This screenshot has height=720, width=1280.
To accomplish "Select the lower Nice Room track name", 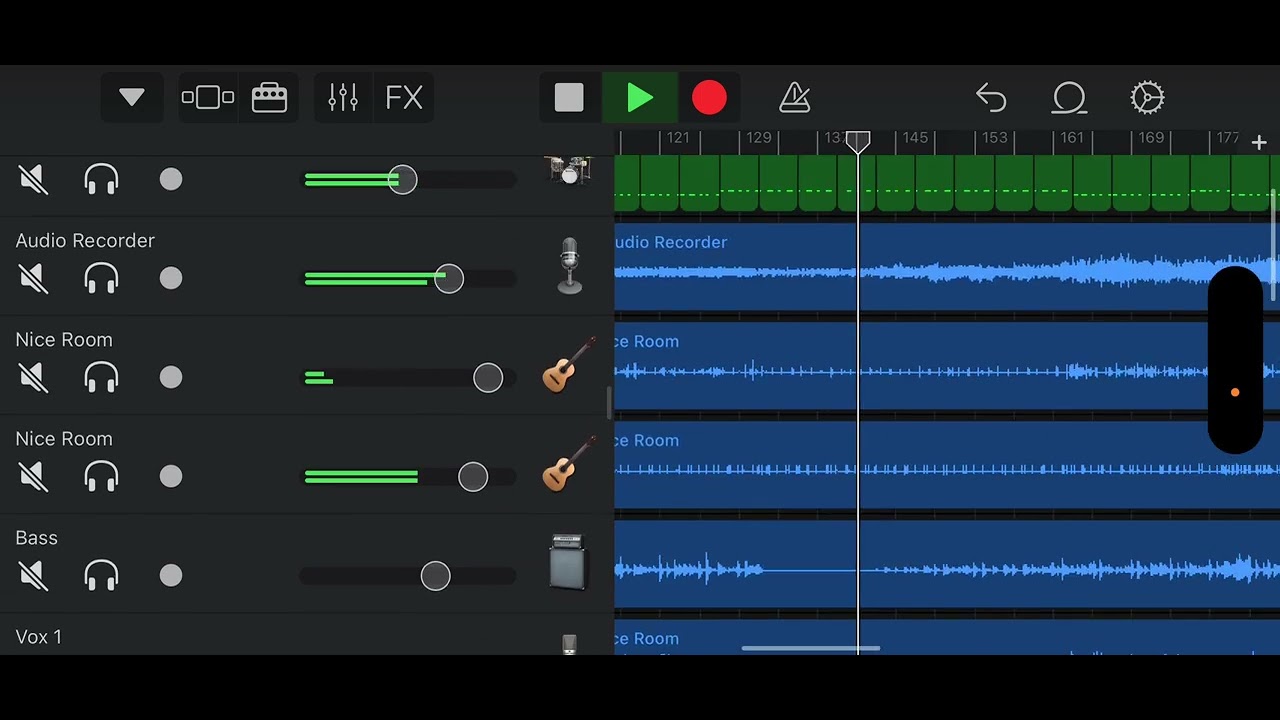I will 64,439.
